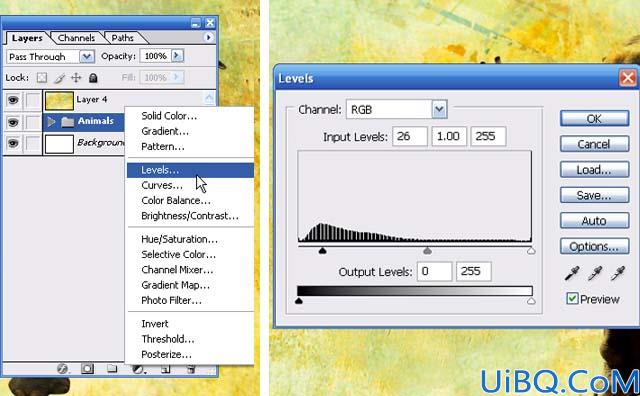Viewport: 640px width, 396px height.
Task: Click the white output levels slider
Action: tap(531, 301)
